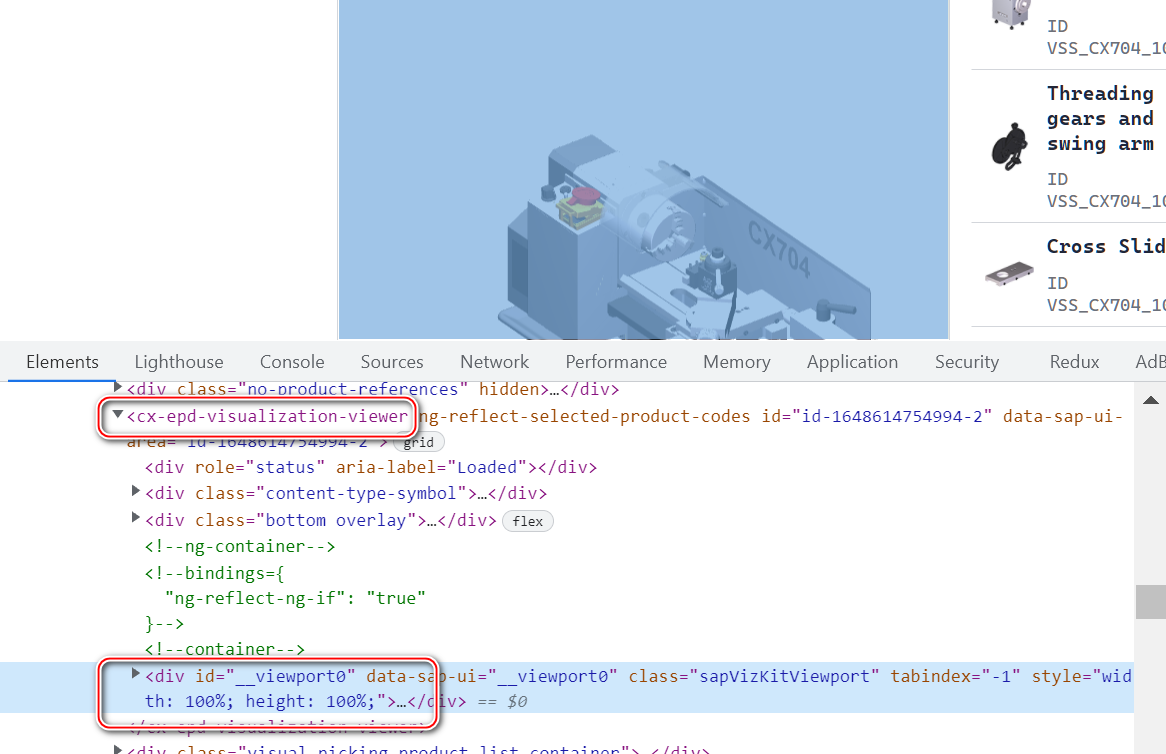The height and width of the screenshot is (754, 1166).
Task: Expand the no-product-references div
Action: 117,387
